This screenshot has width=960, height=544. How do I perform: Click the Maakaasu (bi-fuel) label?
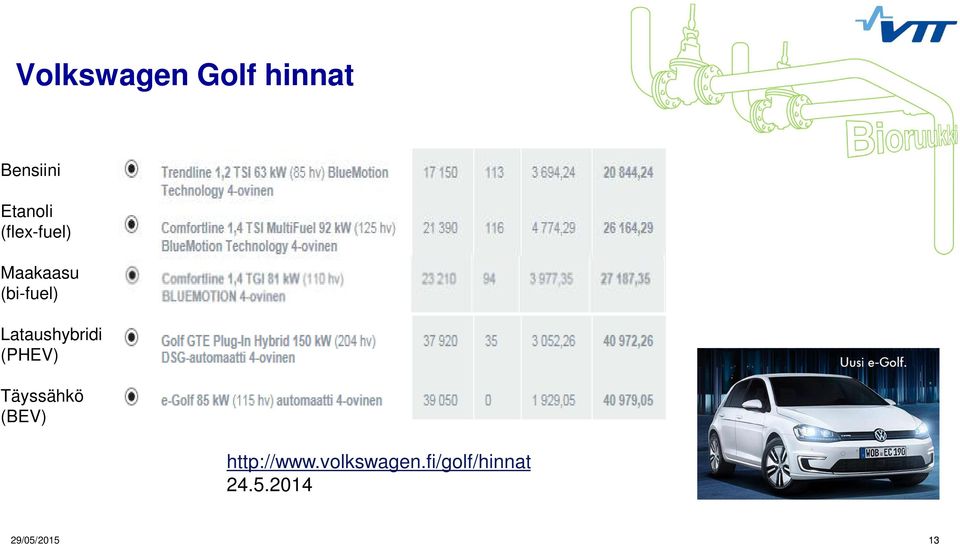click(x=40, y=283)
